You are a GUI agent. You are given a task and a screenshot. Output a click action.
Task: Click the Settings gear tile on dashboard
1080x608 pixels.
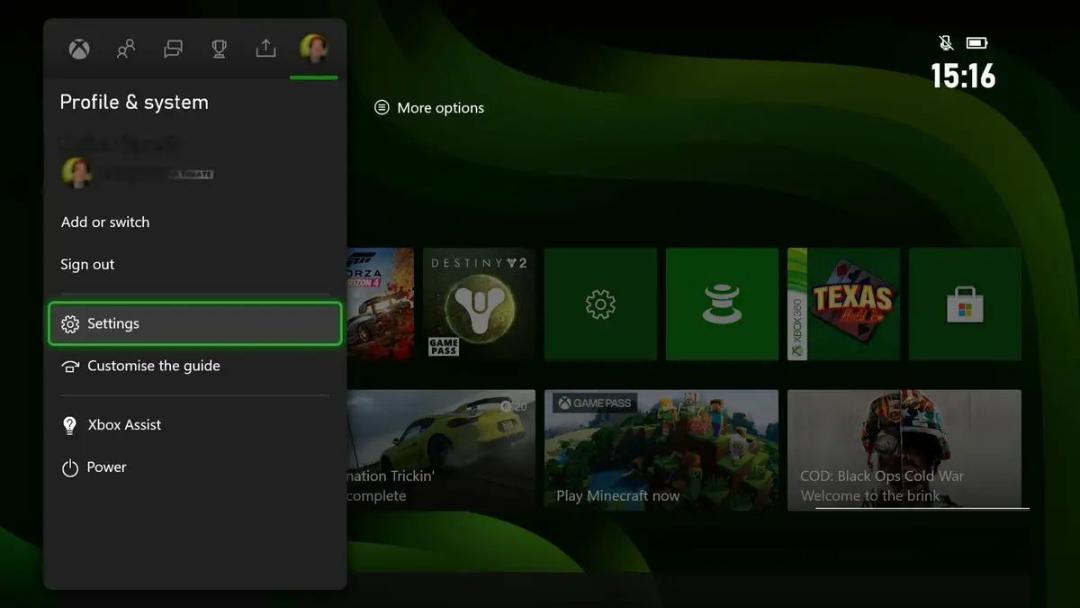coord(601,304)
